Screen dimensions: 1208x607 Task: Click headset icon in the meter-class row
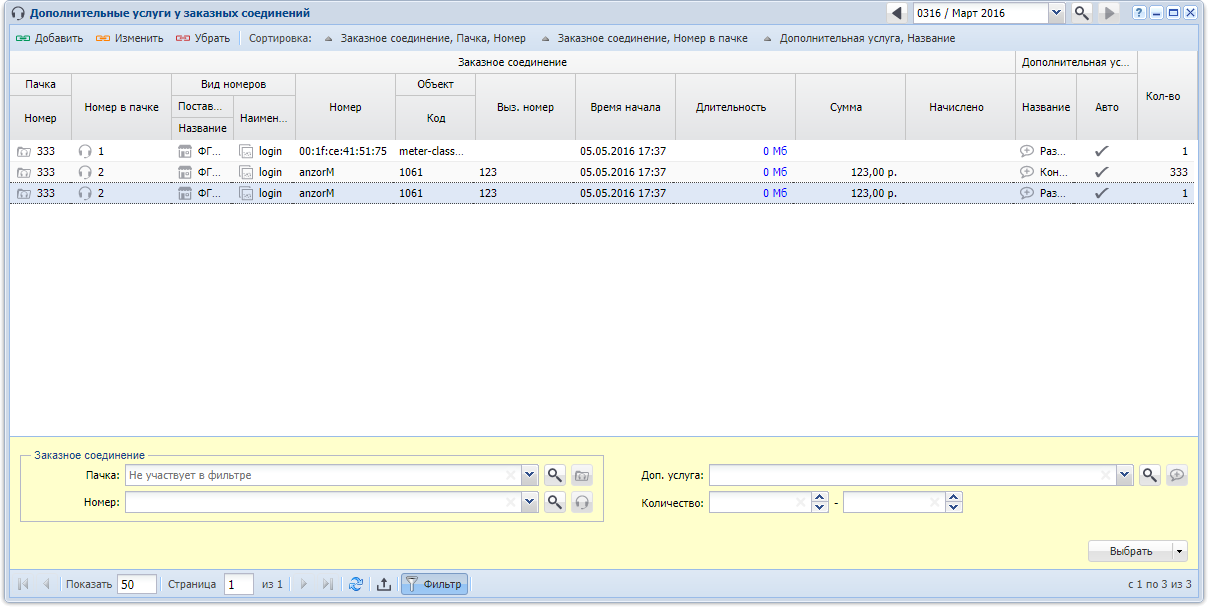[85, 151]
